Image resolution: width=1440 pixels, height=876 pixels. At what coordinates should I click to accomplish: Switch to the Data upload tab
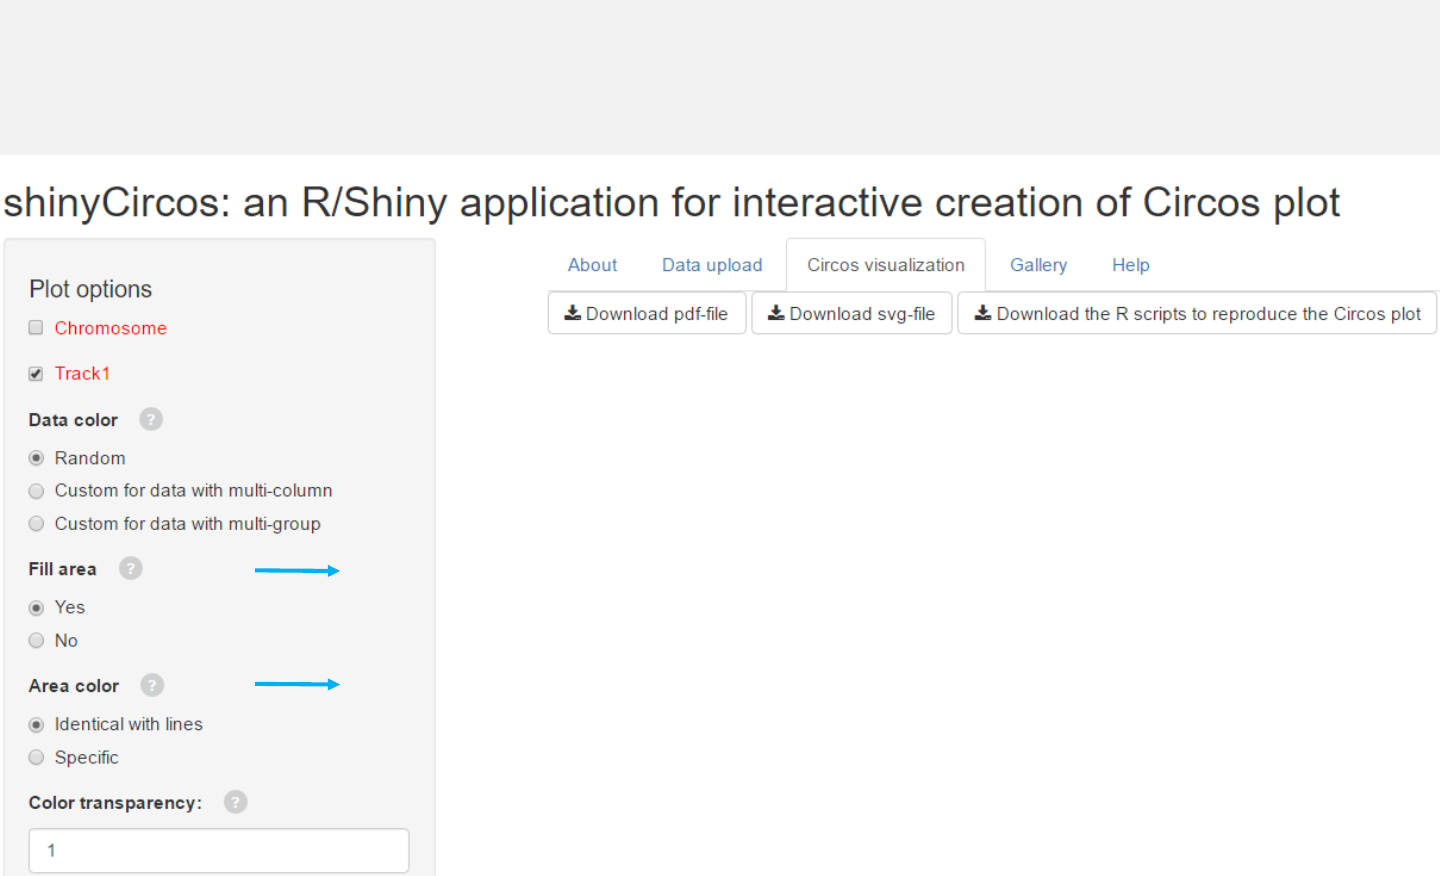tap(712, 265)
